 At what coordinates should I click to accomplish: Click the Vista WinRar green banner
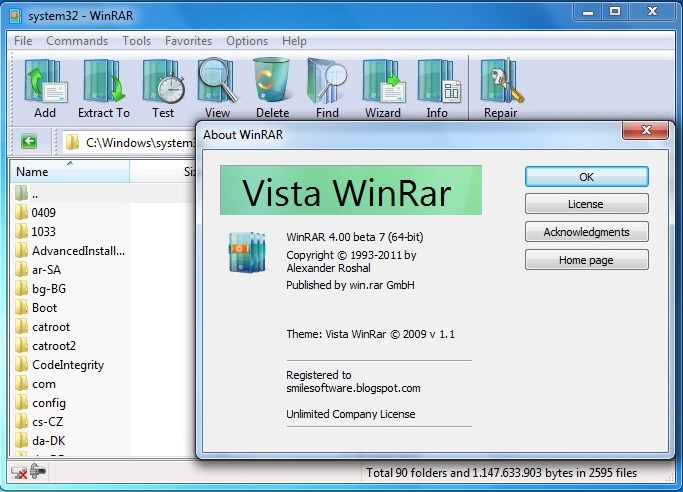(x=351, y=190)
